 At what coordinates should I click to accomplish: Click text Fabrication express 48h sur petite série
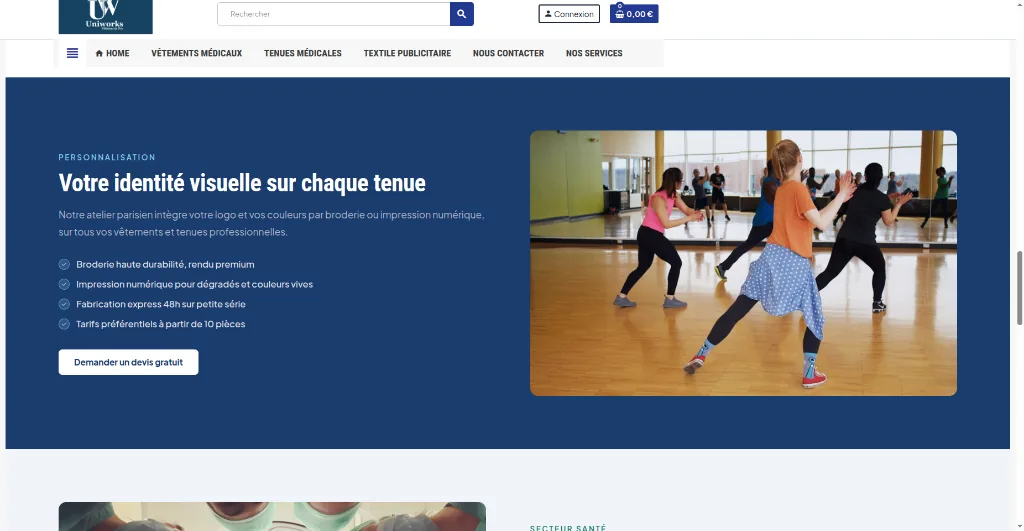coord(161,304)
